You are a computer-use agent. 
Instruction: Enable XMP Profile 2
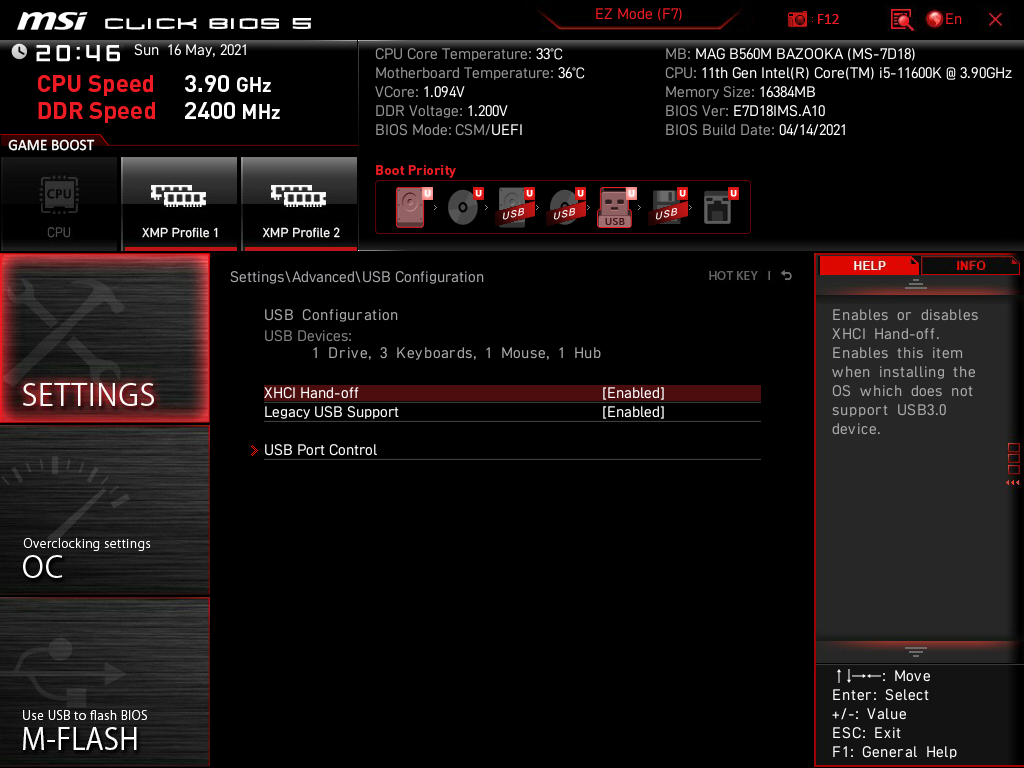[x=300, y=204]
